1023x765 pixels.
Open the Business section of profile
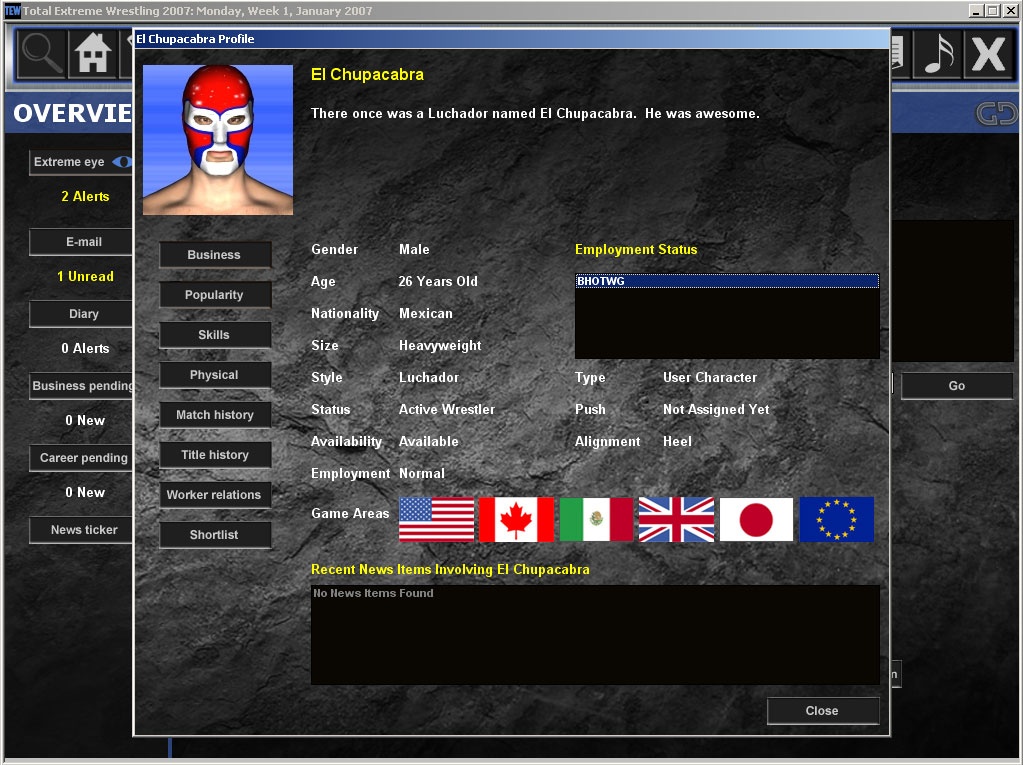coord(214,255)
